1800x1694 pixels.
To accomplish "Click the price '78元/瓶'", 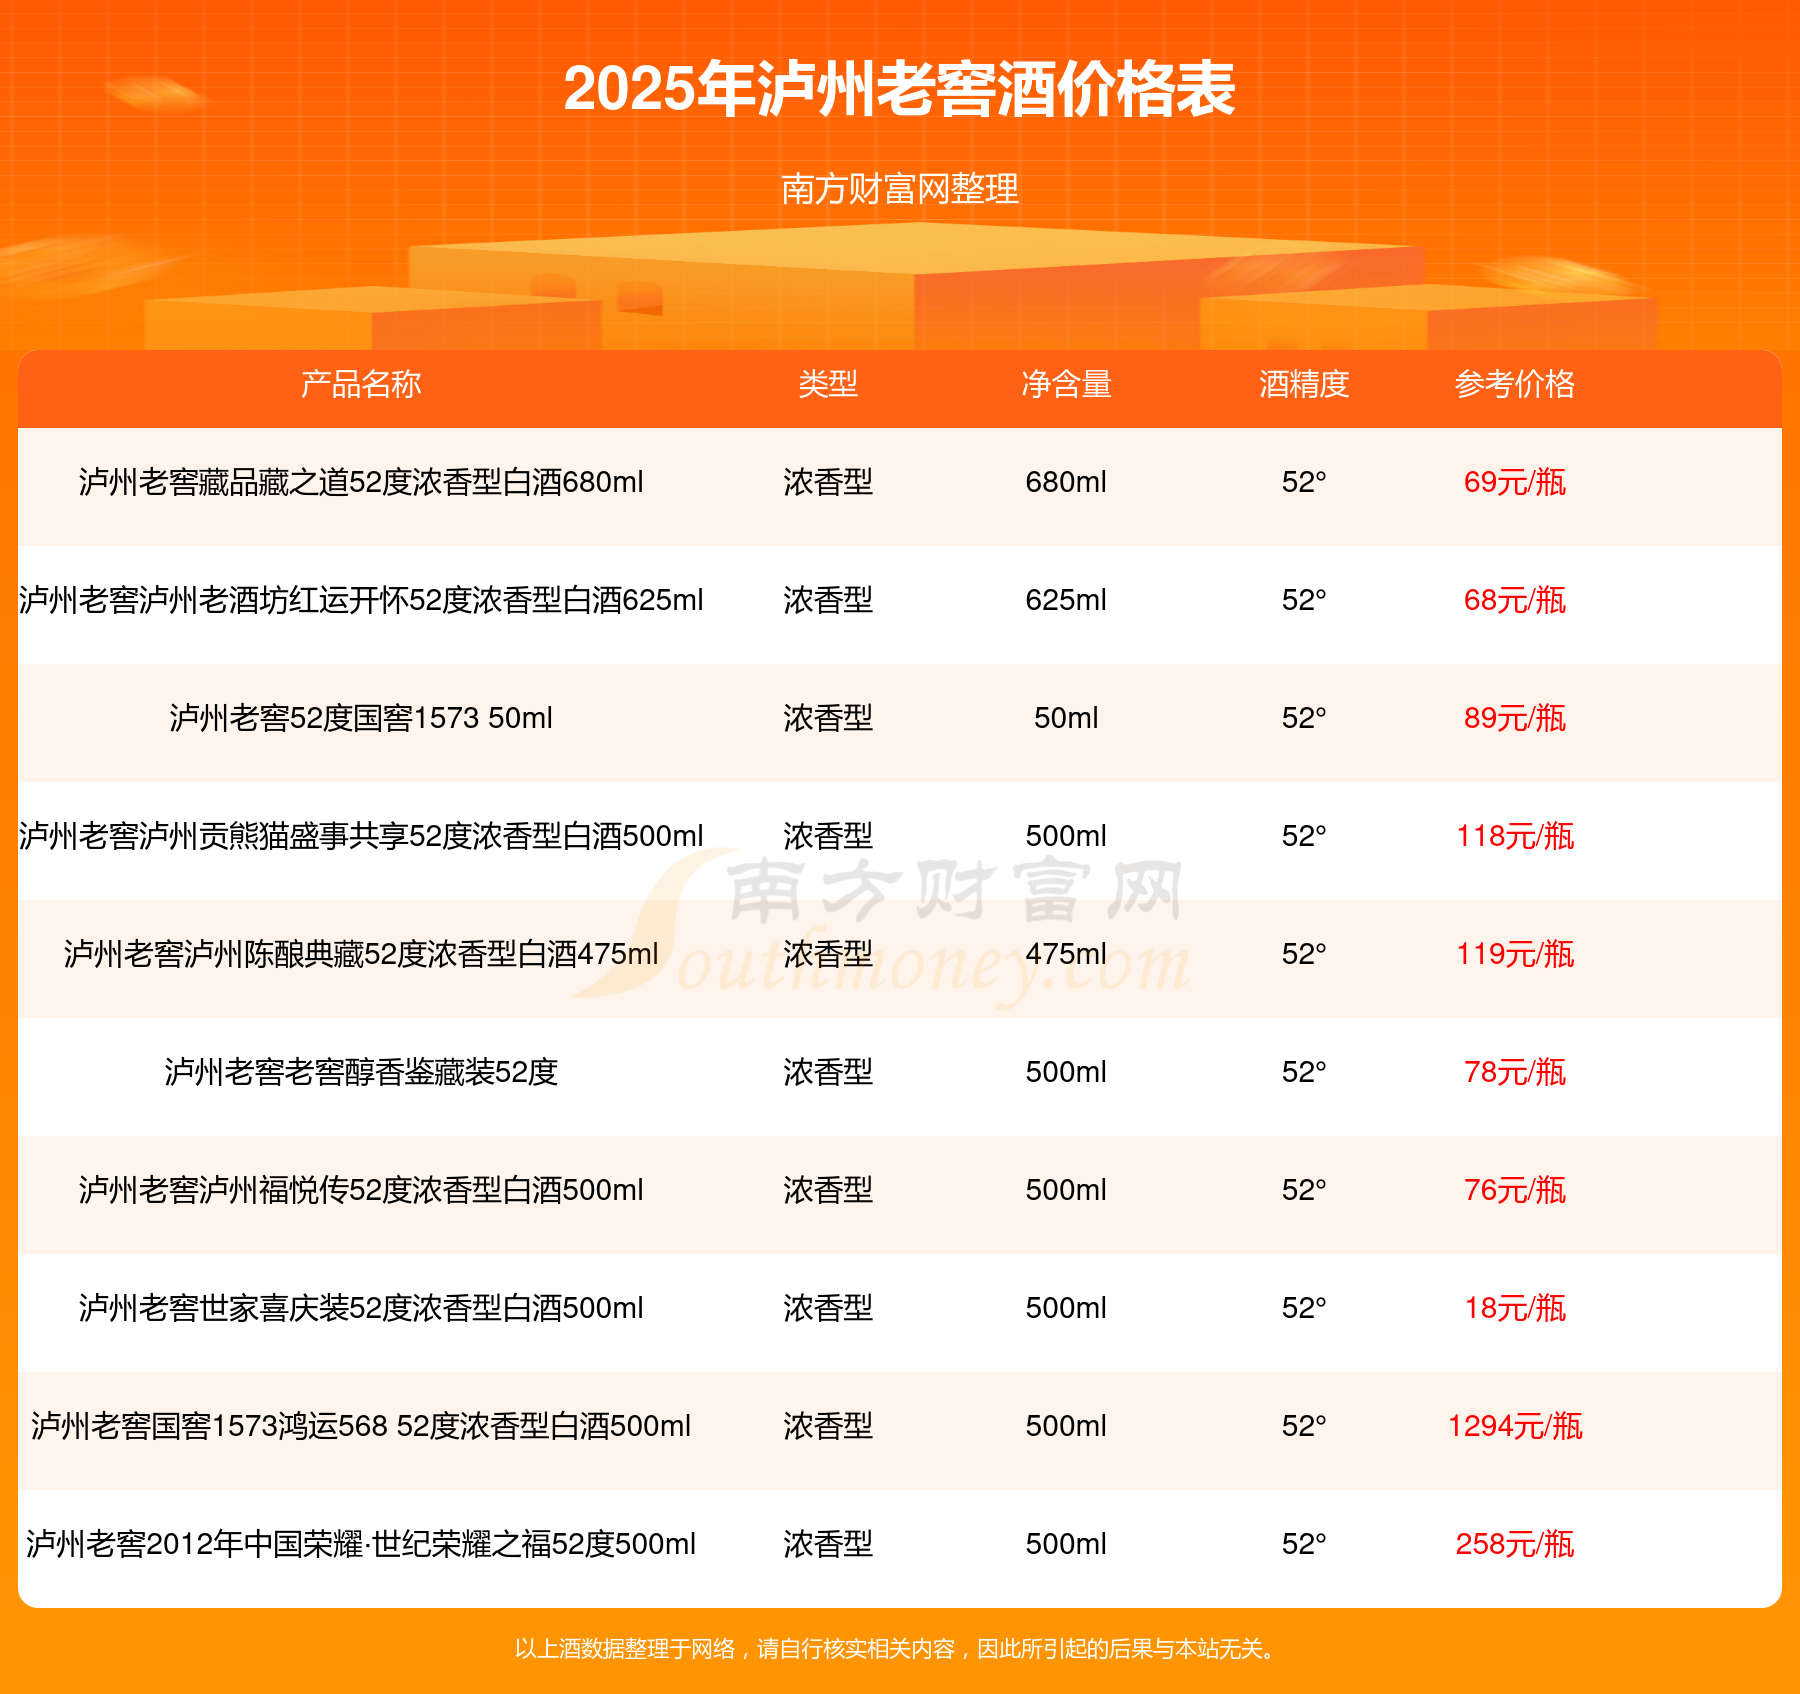I will (1515, 1072).
